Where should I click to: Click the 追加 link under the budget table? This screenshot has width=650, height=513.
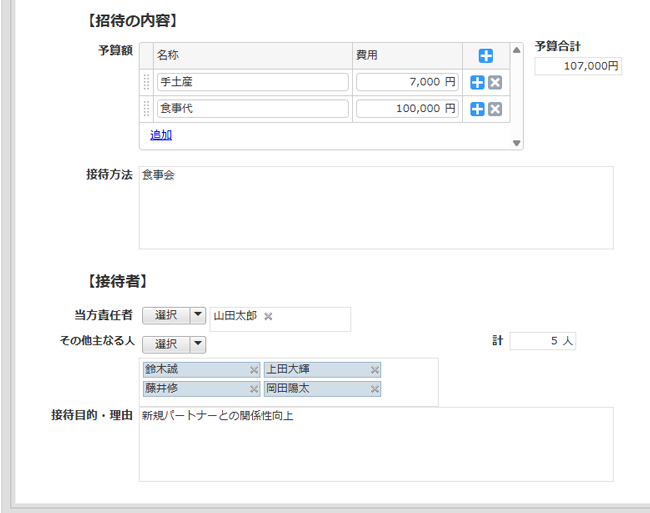(161, 135)
